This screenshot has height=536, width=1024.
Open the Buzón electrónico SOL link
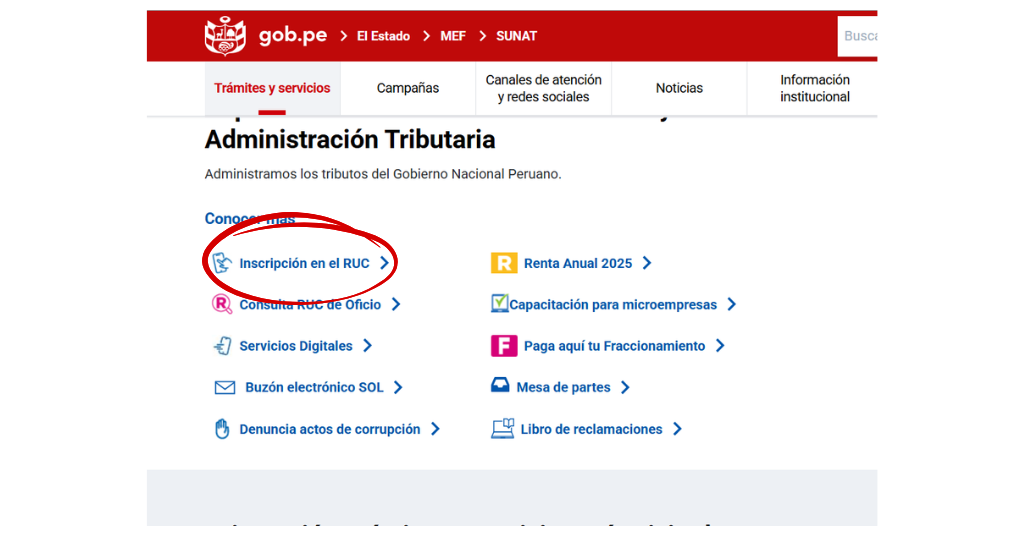[314, 387]
